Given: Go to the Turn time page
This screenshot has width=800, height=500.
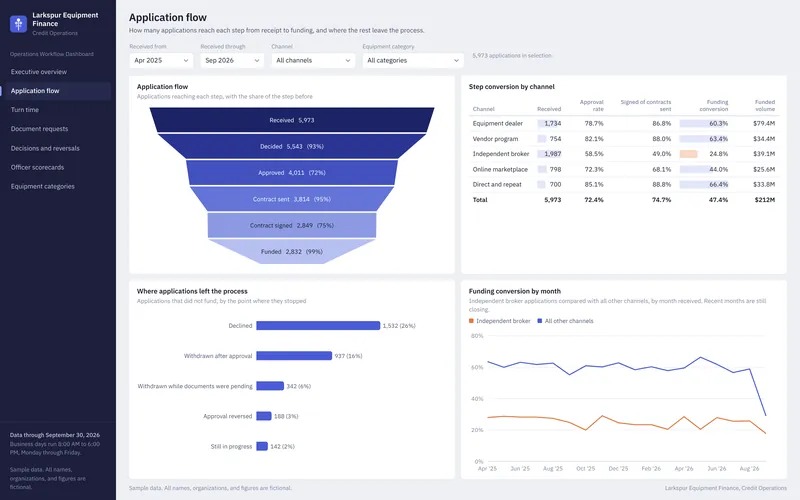Looking at the screenshot, I should (x=25, y=110).
